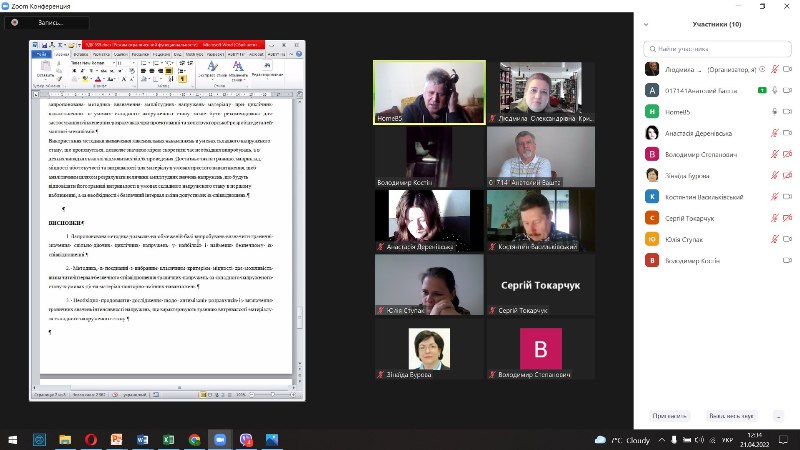The width and height of the screenshot is (800, 450).
Task: Open customize quick access toolbar dropdown
Action: coord(79,45)
